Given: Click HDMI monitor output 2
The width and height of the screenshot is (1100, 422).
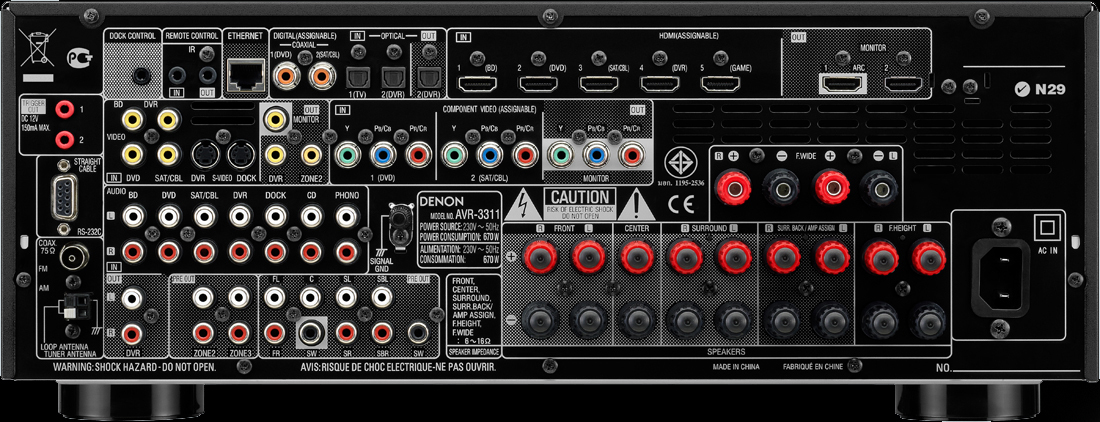Looking at the screenshot, I should (904, 84).
